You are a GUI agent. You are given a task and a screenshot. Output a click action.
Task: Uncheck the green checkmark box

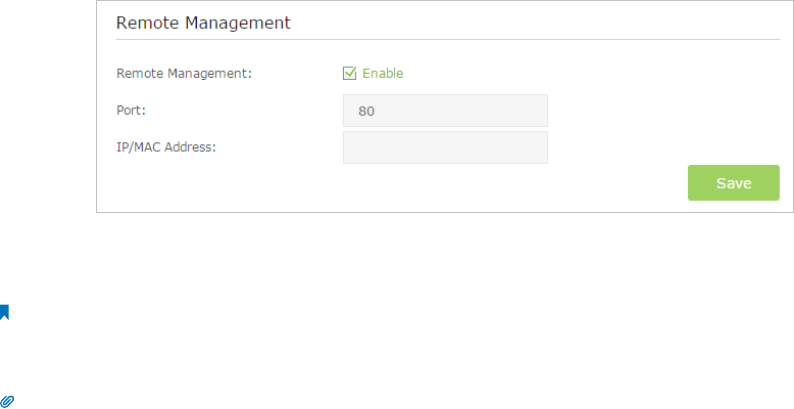coord(350,73)
